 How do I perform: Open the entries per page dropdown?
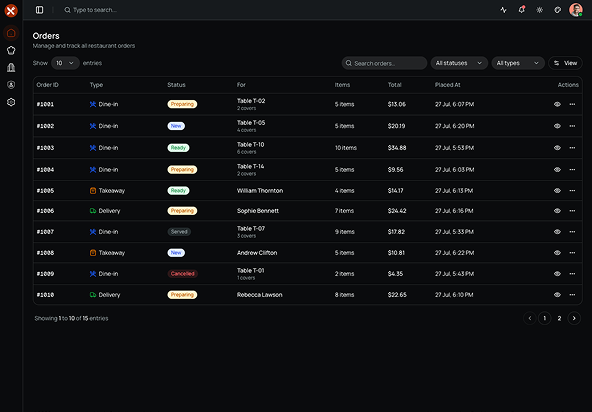65,63
